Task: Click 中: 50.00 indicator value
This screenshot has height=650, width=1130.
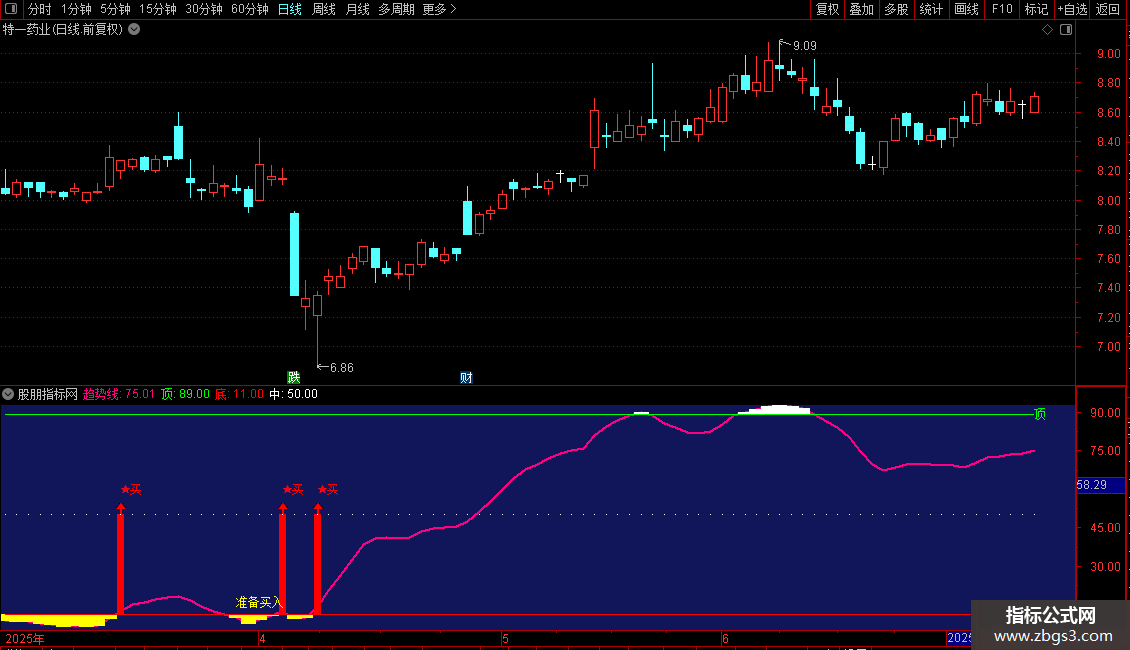Action: [x=293, y=394]
